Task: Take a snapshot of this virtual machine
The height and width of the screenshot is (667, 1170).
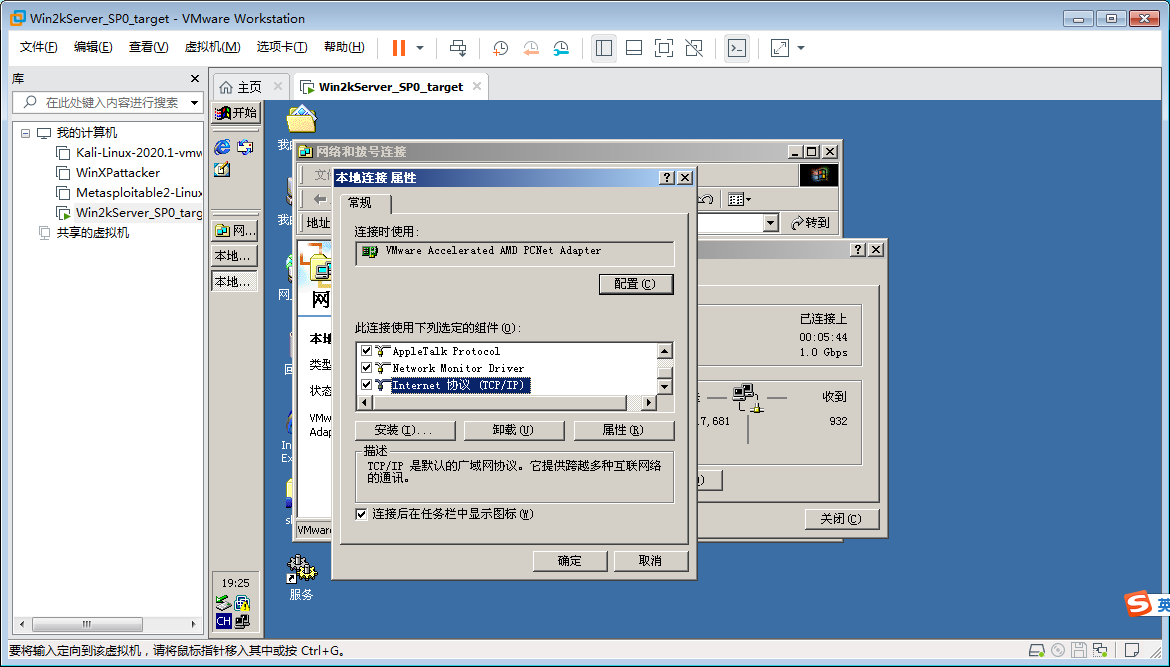Action: pyautogui.click(x=501, y=48)
